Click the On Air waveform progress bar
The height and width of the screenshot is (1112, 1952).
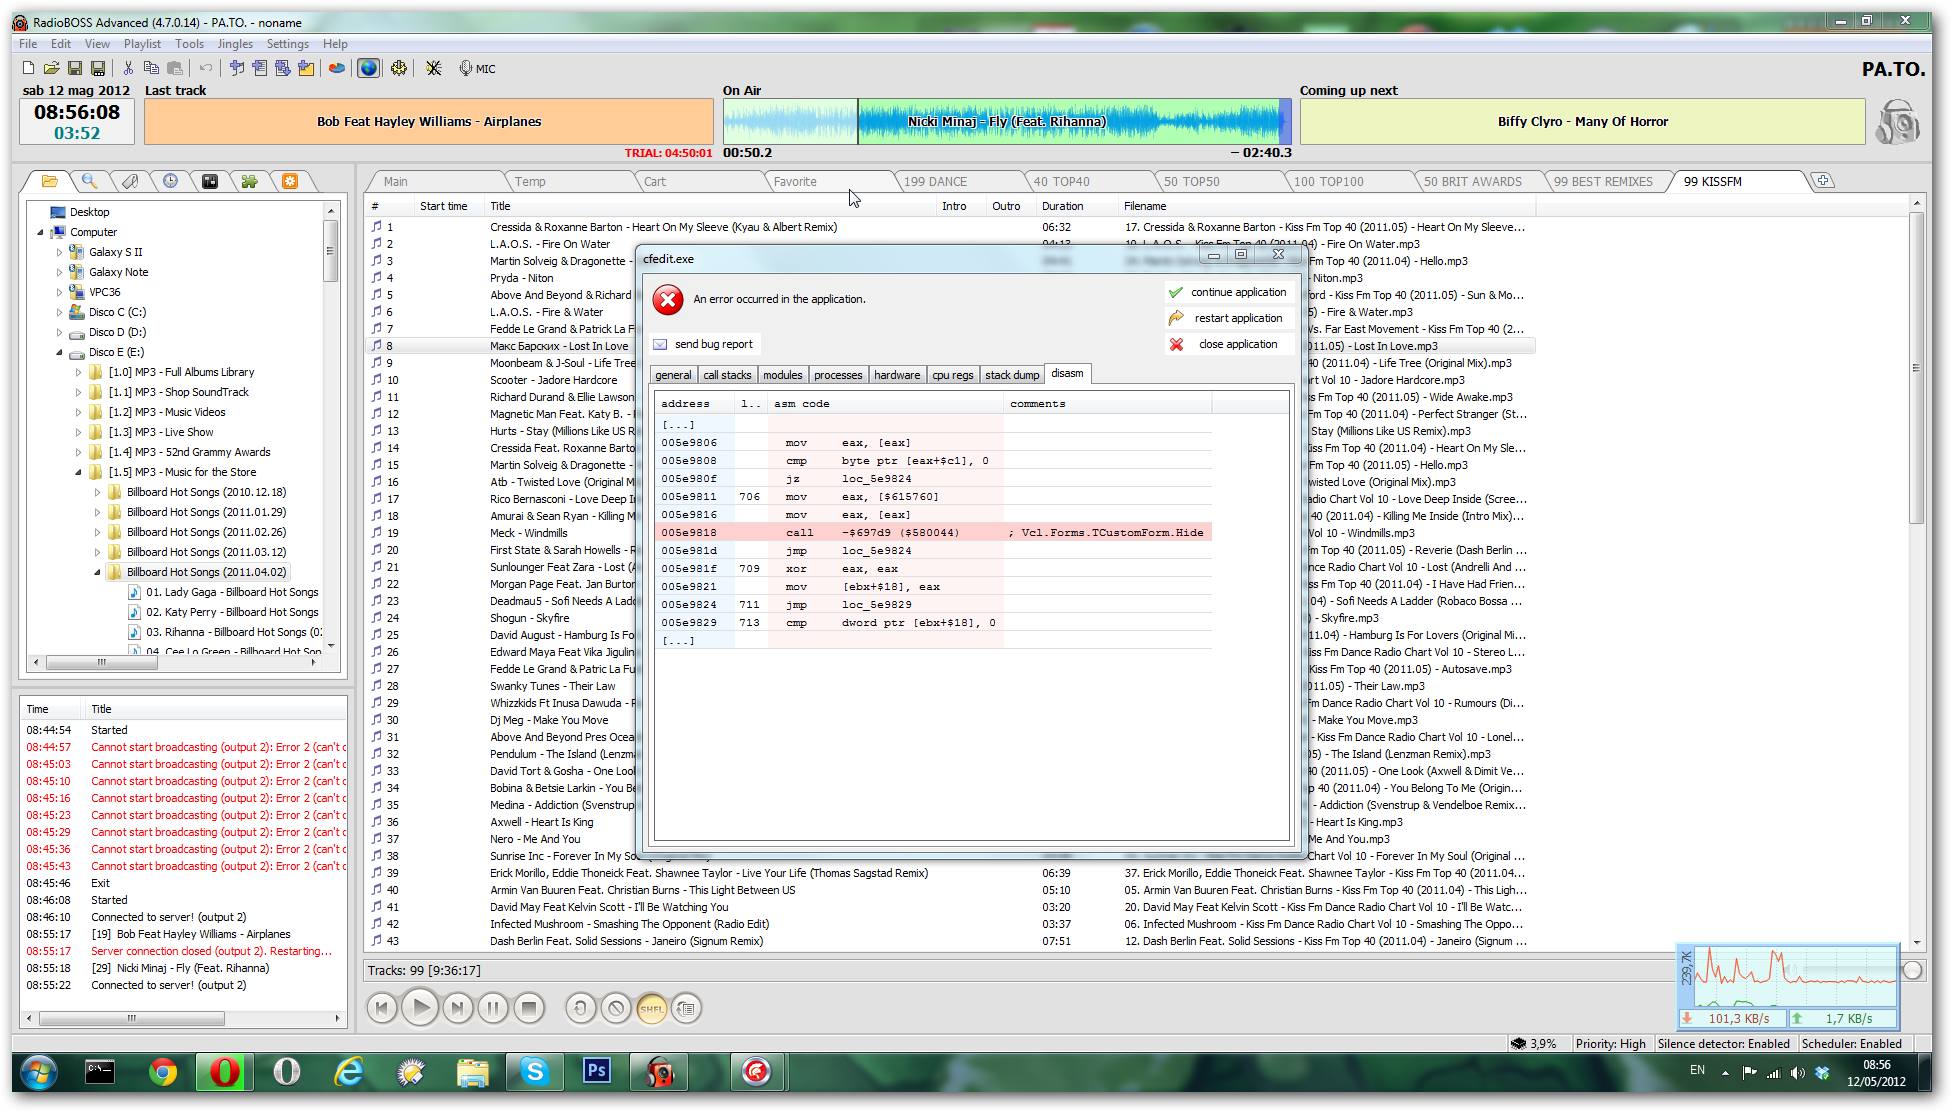pos(1007,121)
